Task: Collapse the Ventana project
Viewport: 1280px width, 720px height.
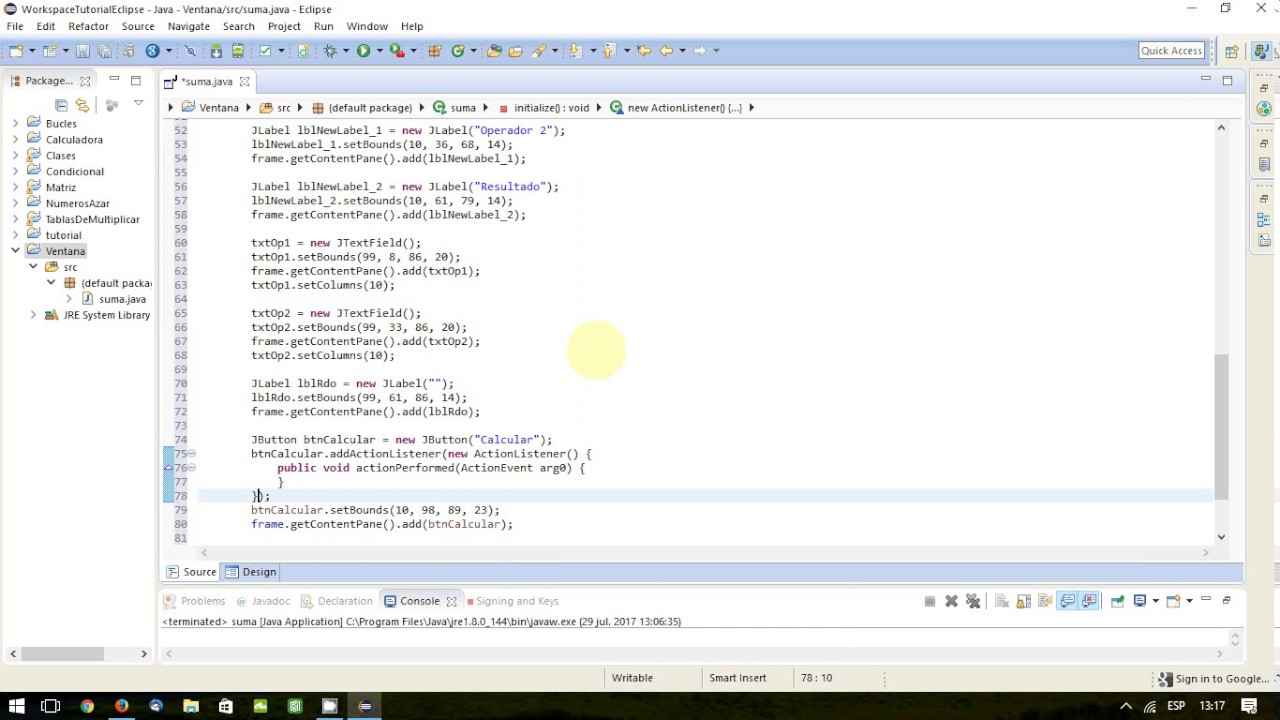Action: pyautogui.click(x=15, y=251)
